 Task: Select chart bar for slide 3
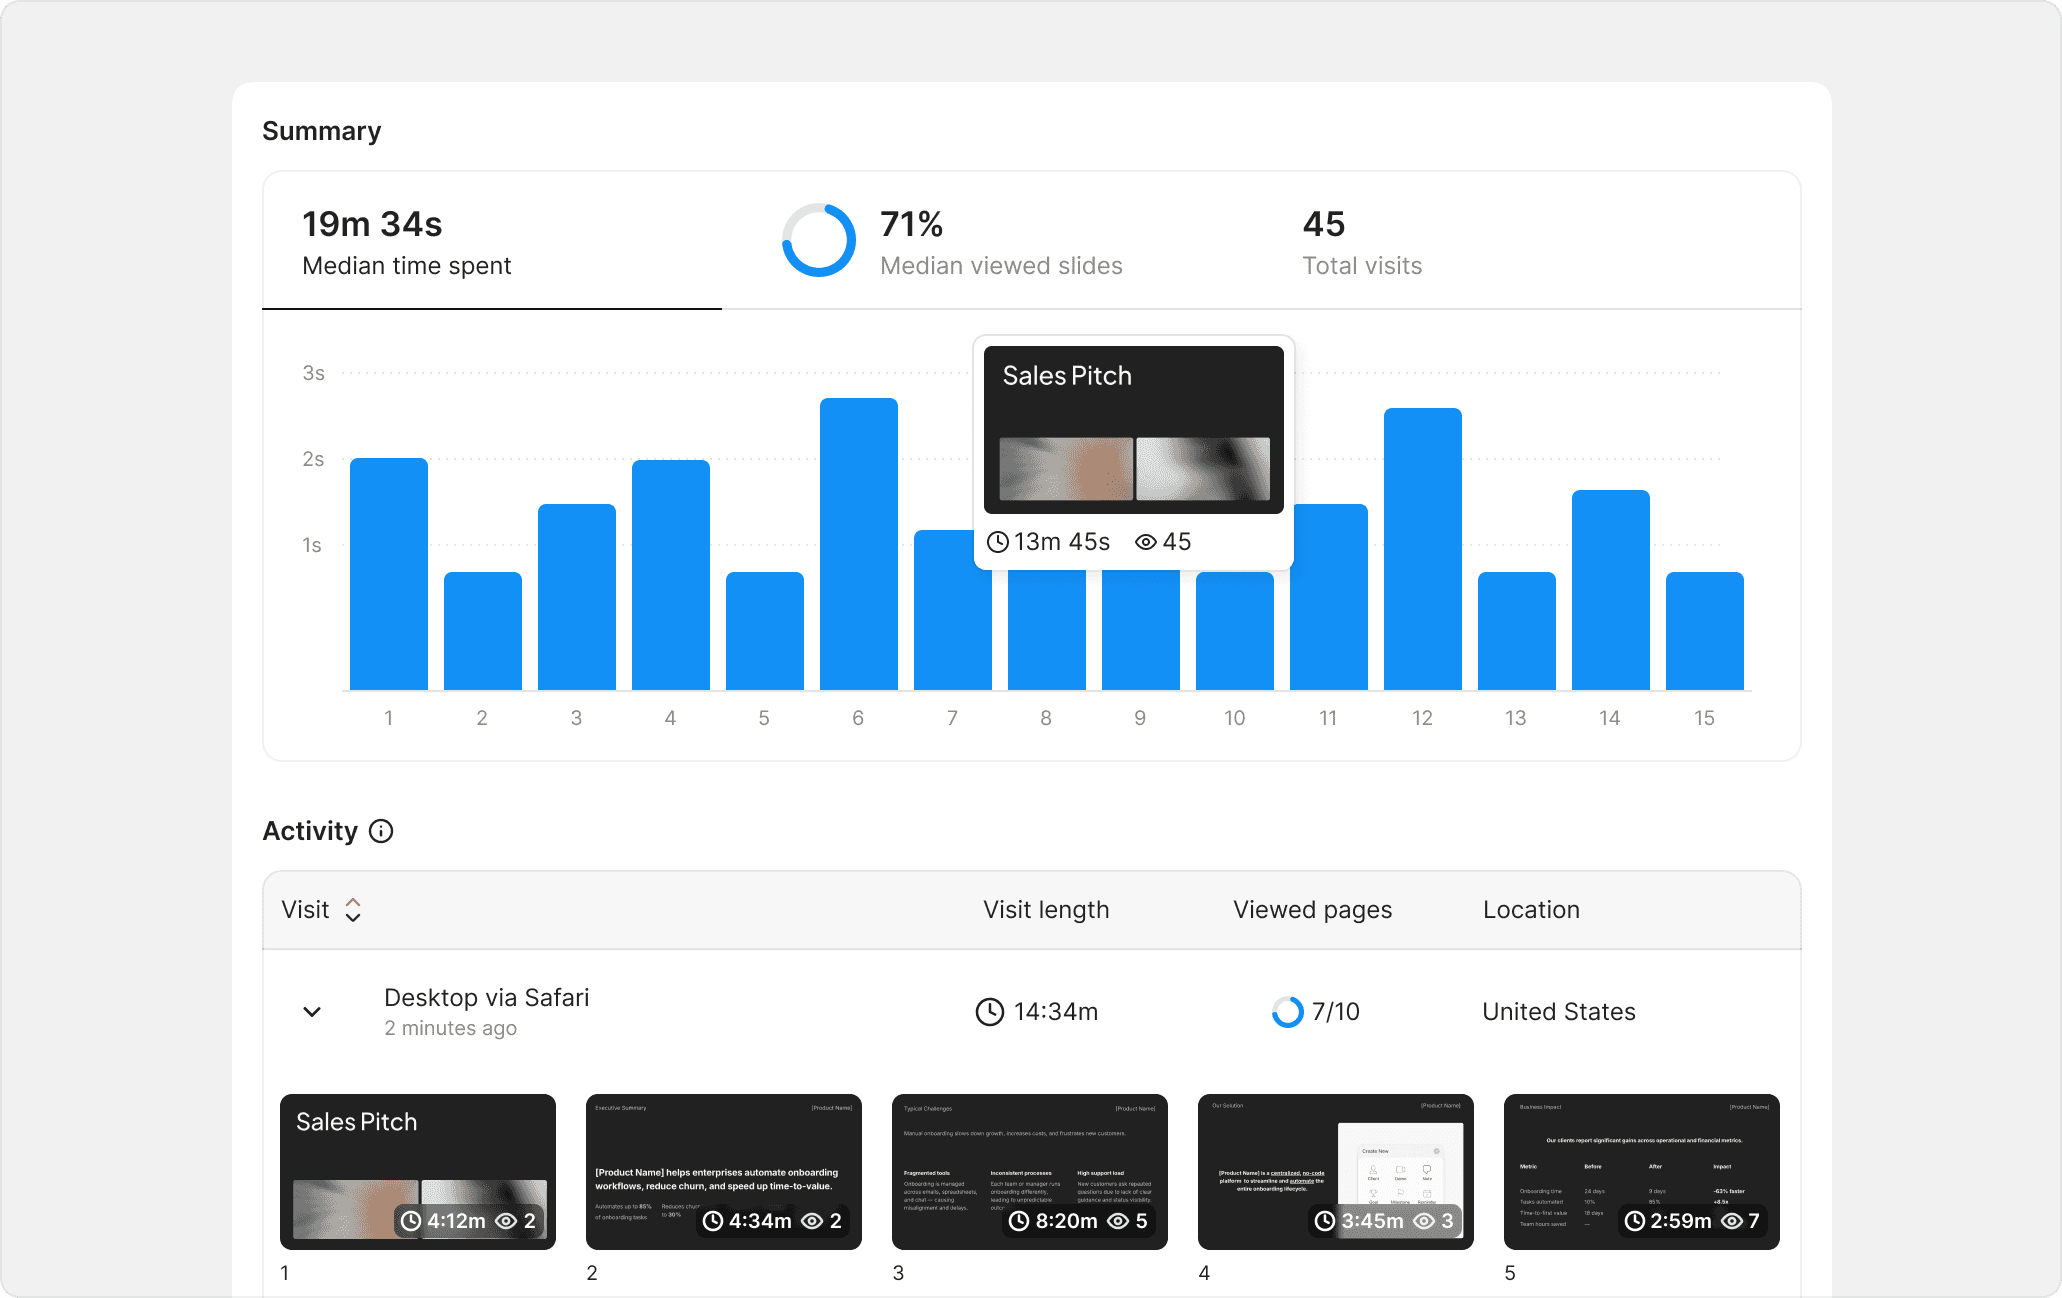577,597
